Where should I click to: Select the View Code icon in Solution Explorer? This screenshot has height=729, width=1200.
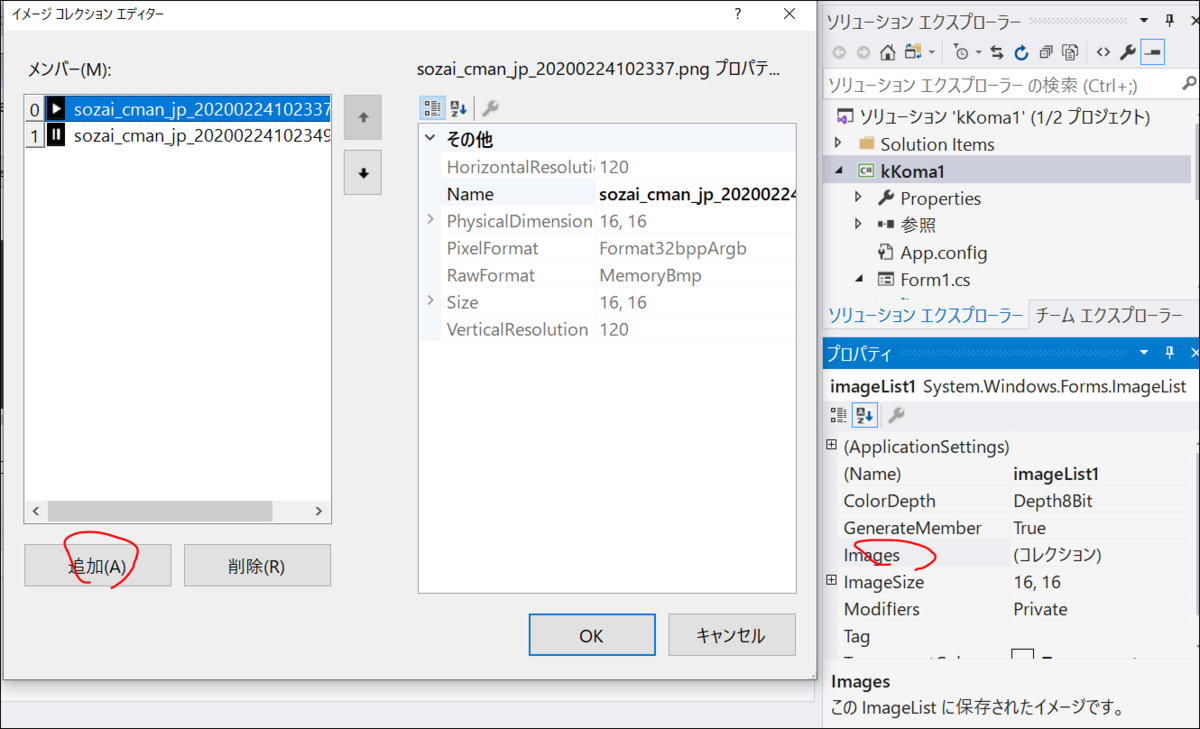point(1103,51)
